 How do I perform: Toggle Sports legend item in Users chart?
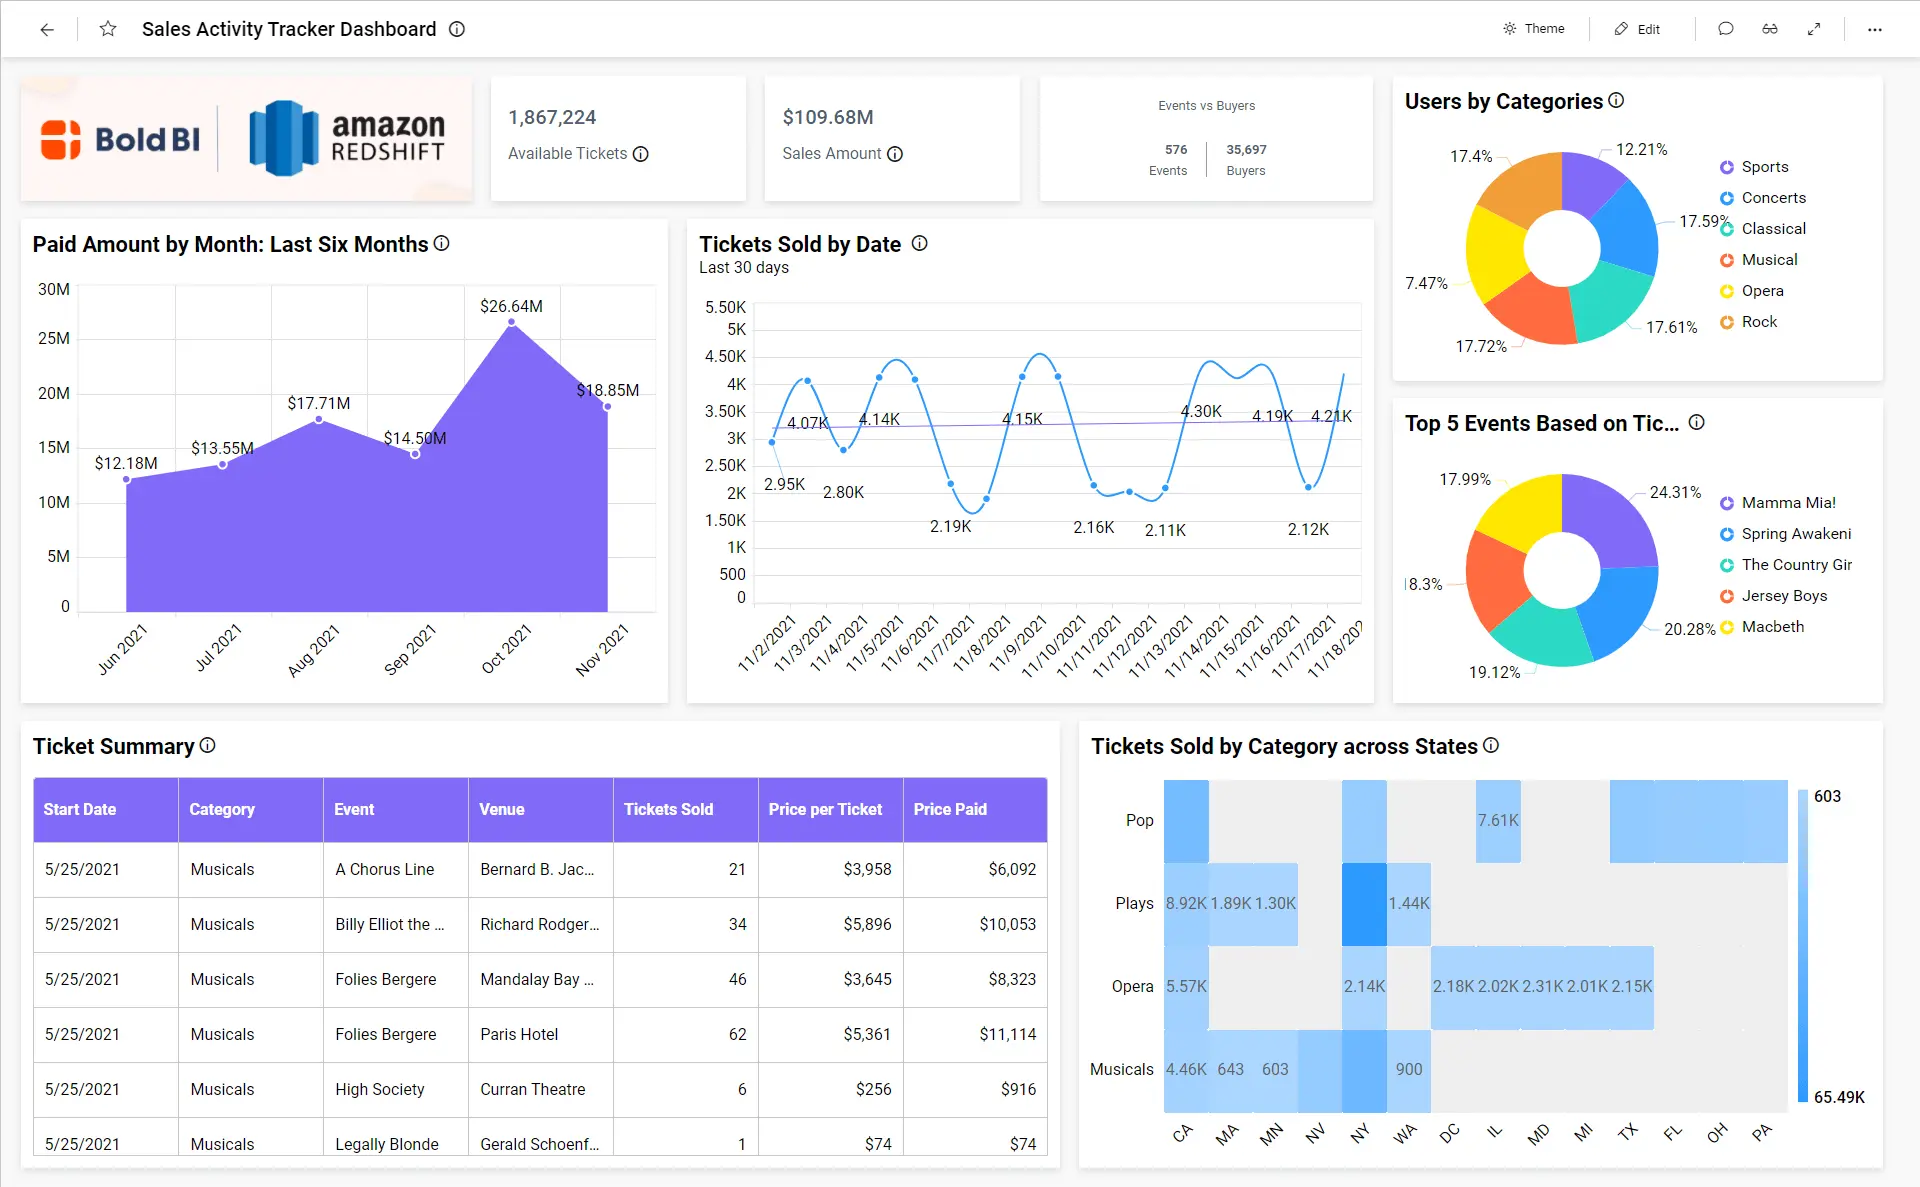click(1764, 167)
